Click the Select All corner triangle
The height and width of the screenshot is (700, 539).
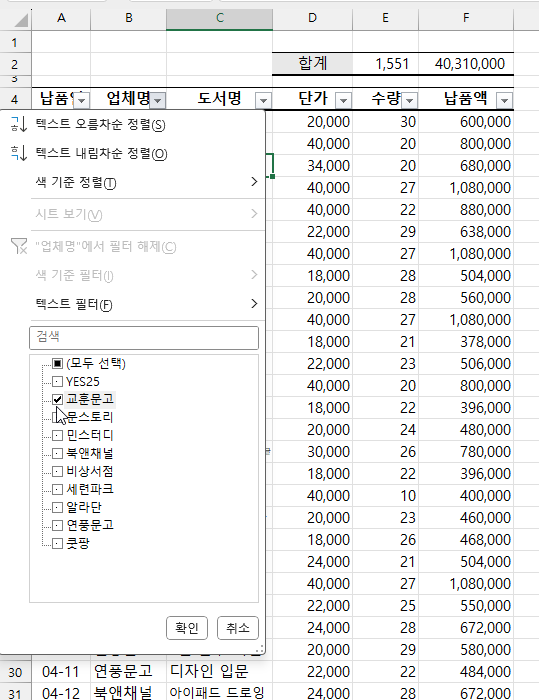(x=20, y=20)
